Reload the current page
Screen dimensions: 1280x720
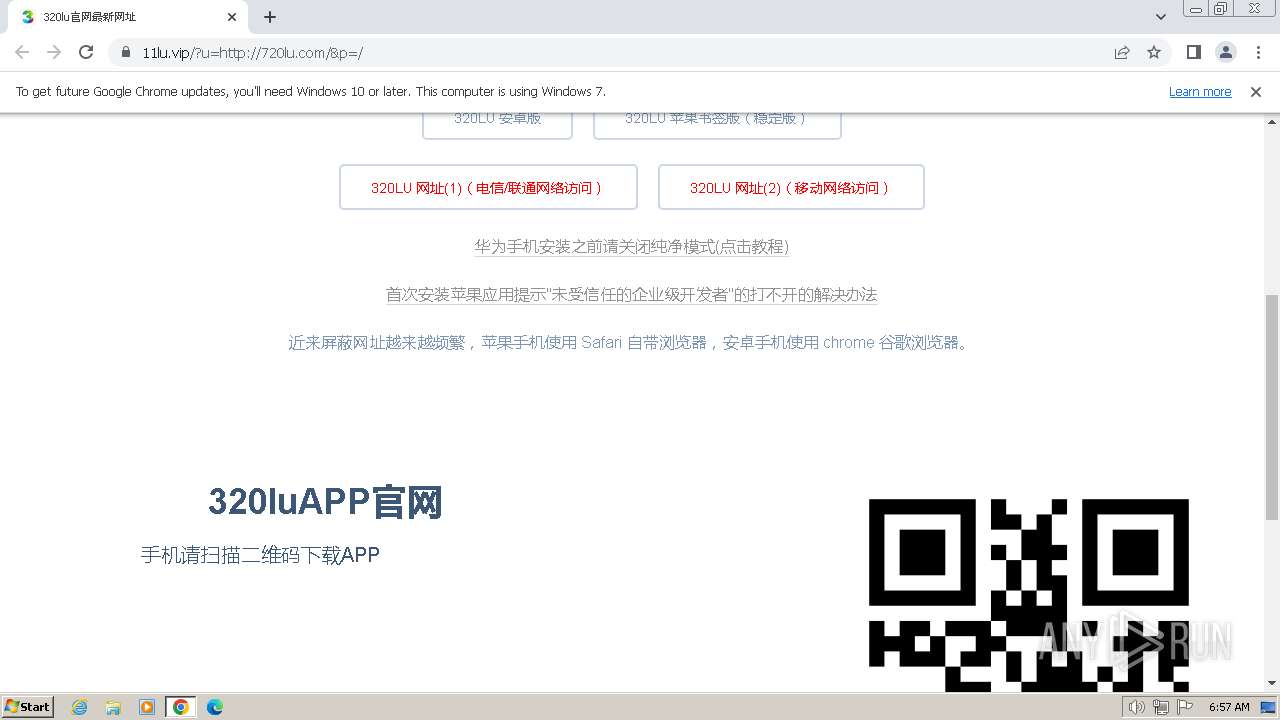click(86, 52)
